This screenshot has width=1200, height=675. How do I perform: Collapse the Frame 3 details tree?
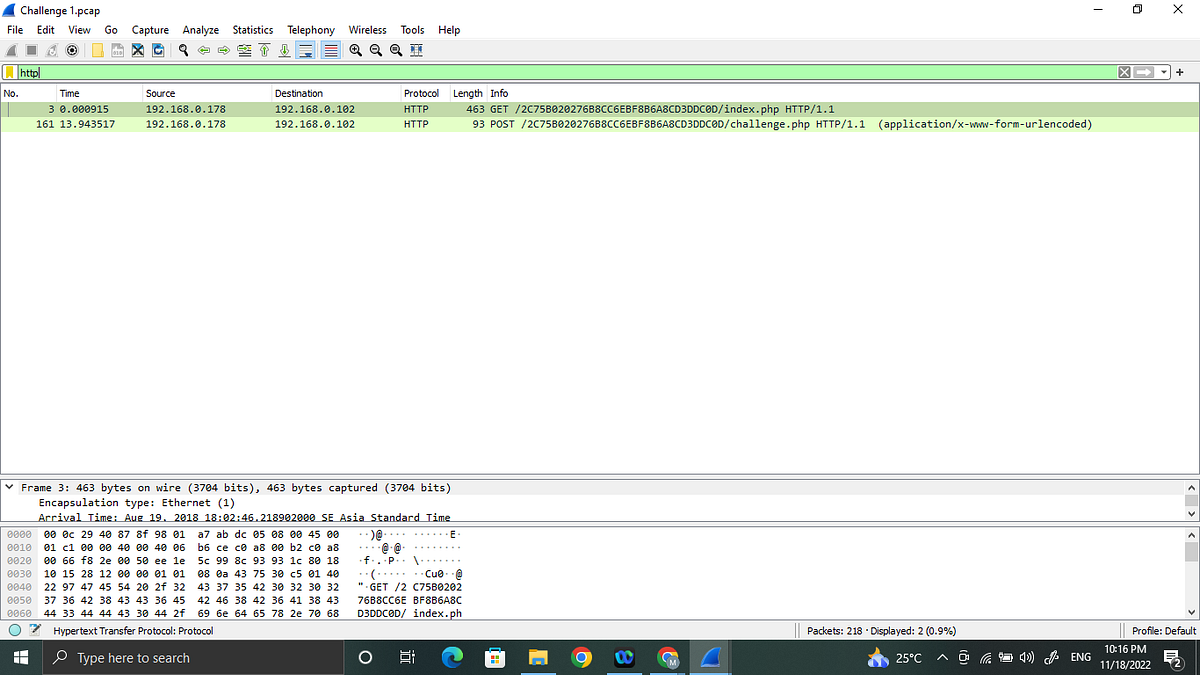tap(9, 487)
